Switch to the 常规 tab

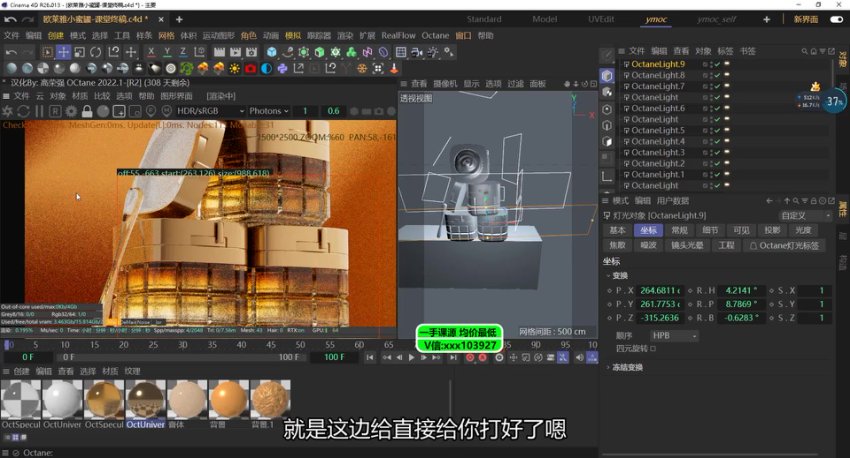pyautogui.click(x=679, y=230)
